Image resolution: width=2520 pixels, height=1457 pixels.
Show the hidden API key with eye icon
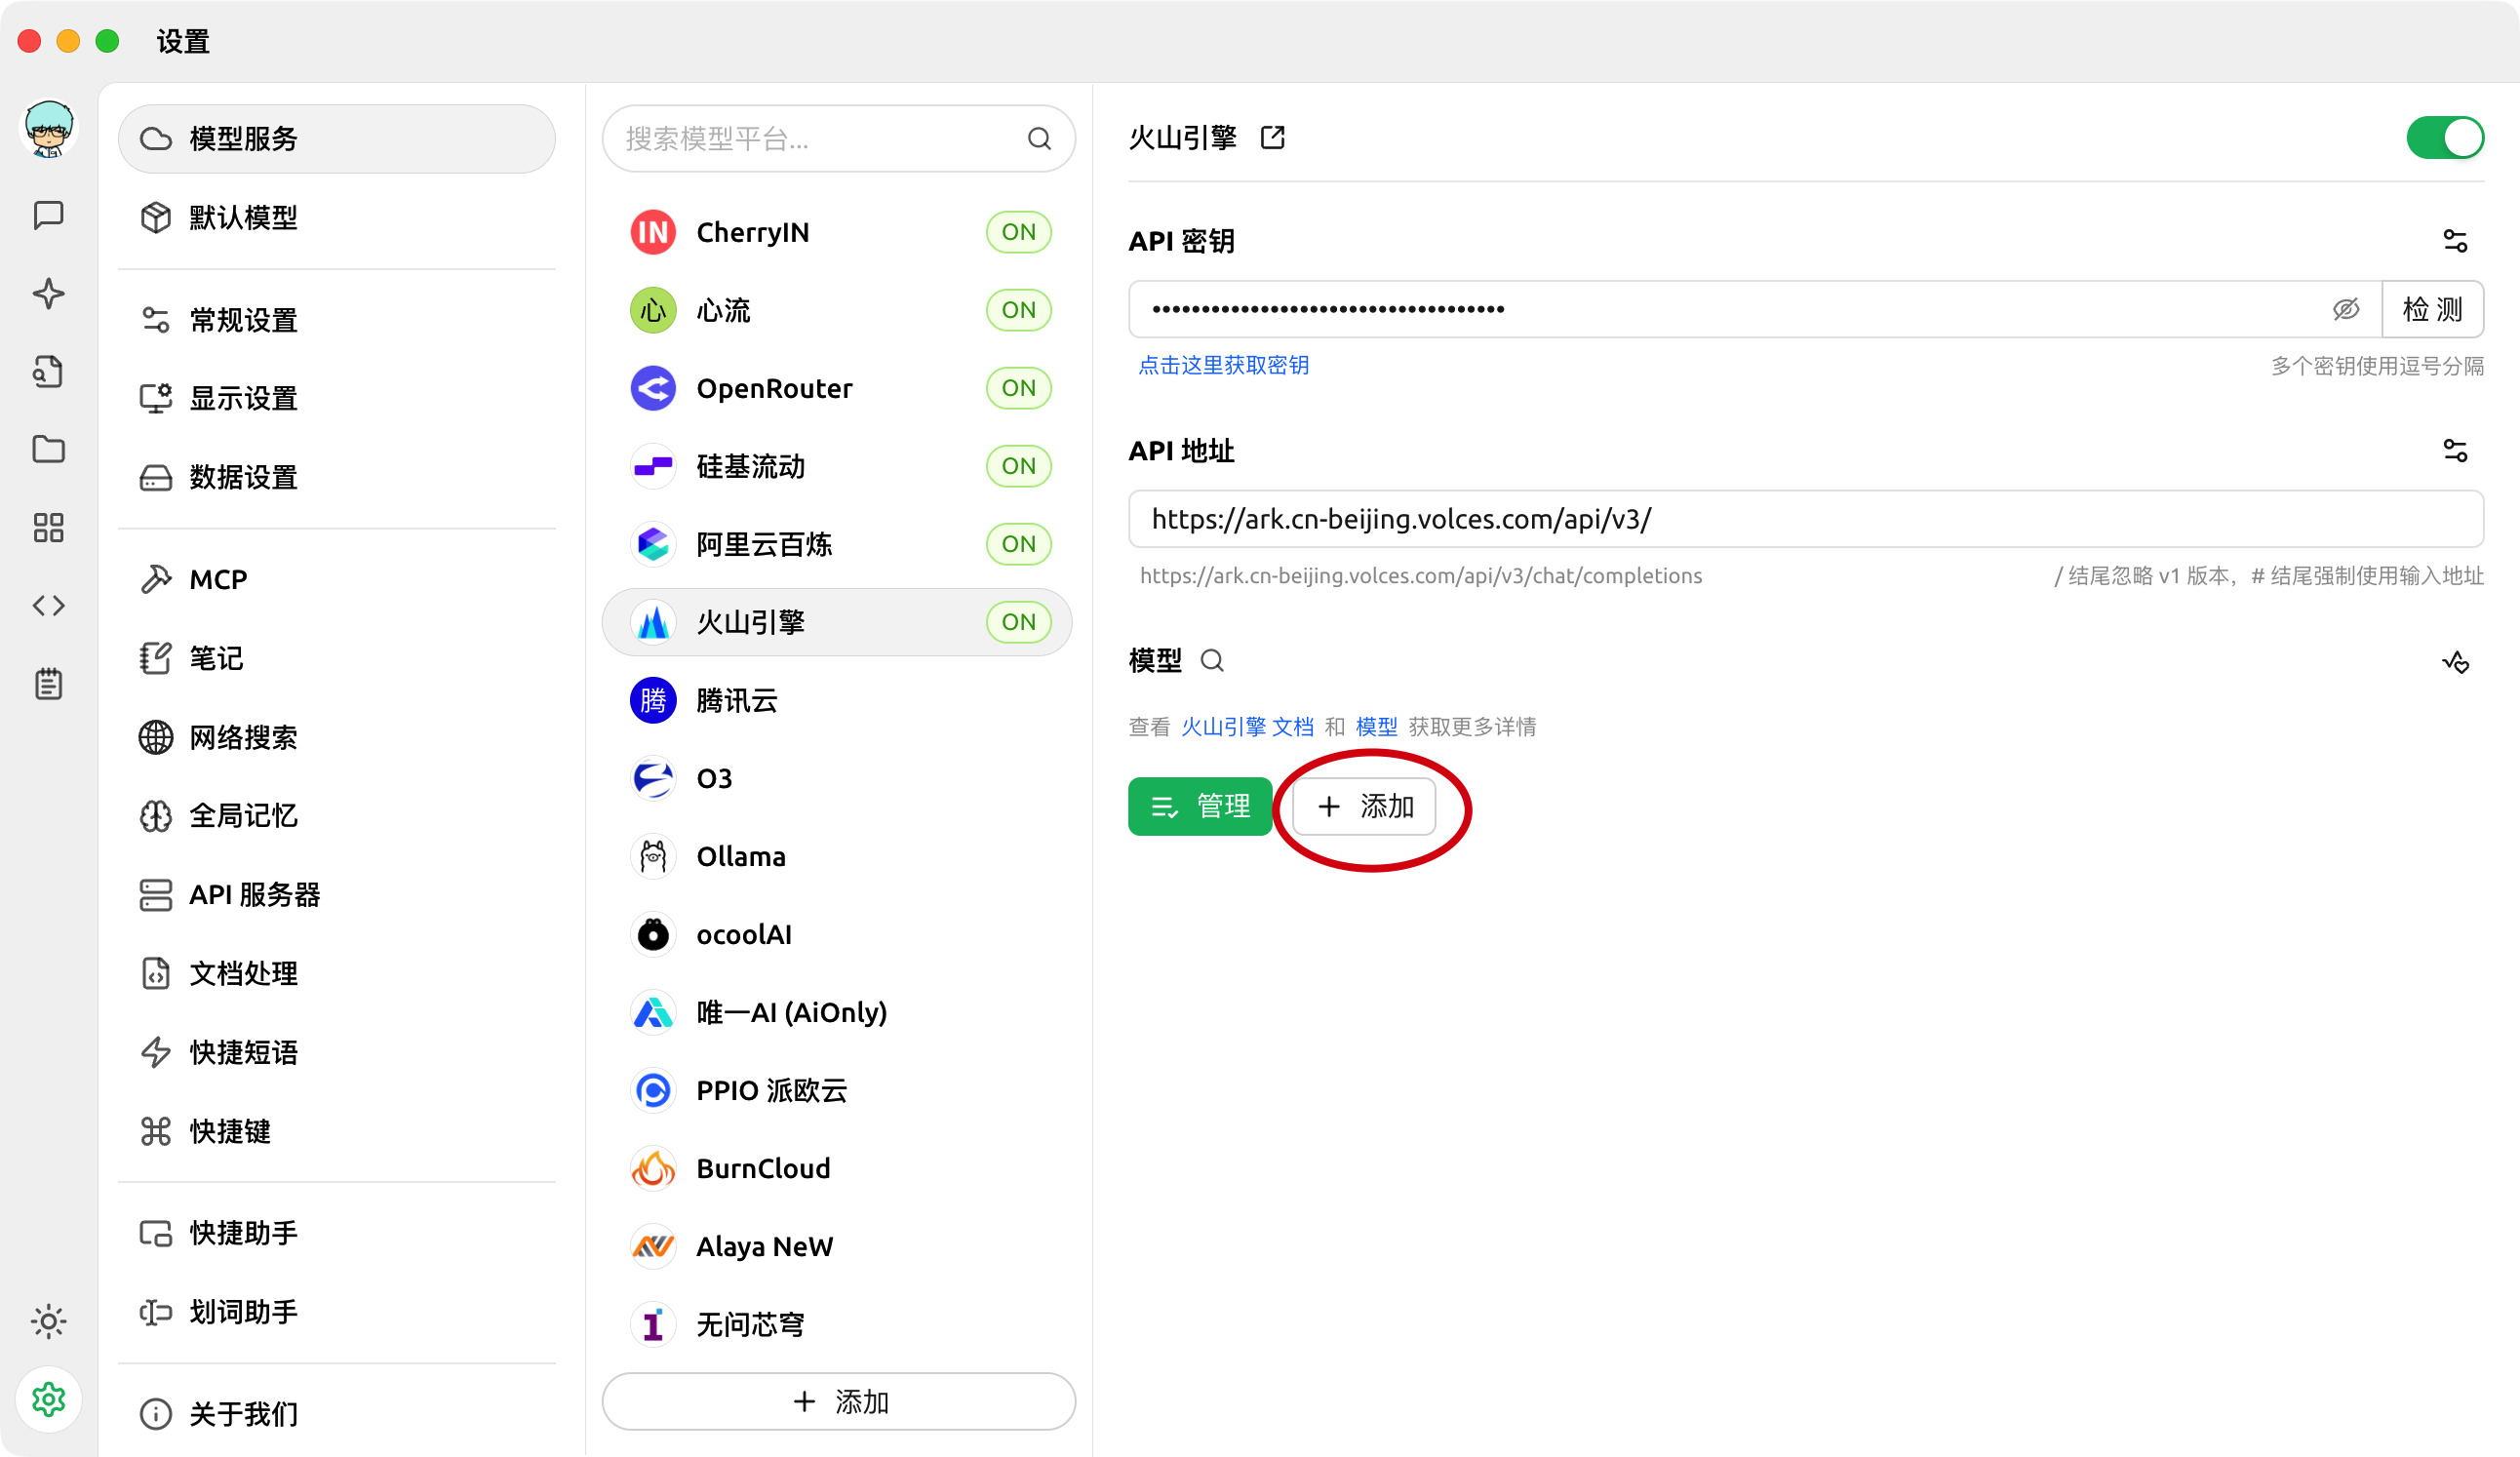[2345, 309]
